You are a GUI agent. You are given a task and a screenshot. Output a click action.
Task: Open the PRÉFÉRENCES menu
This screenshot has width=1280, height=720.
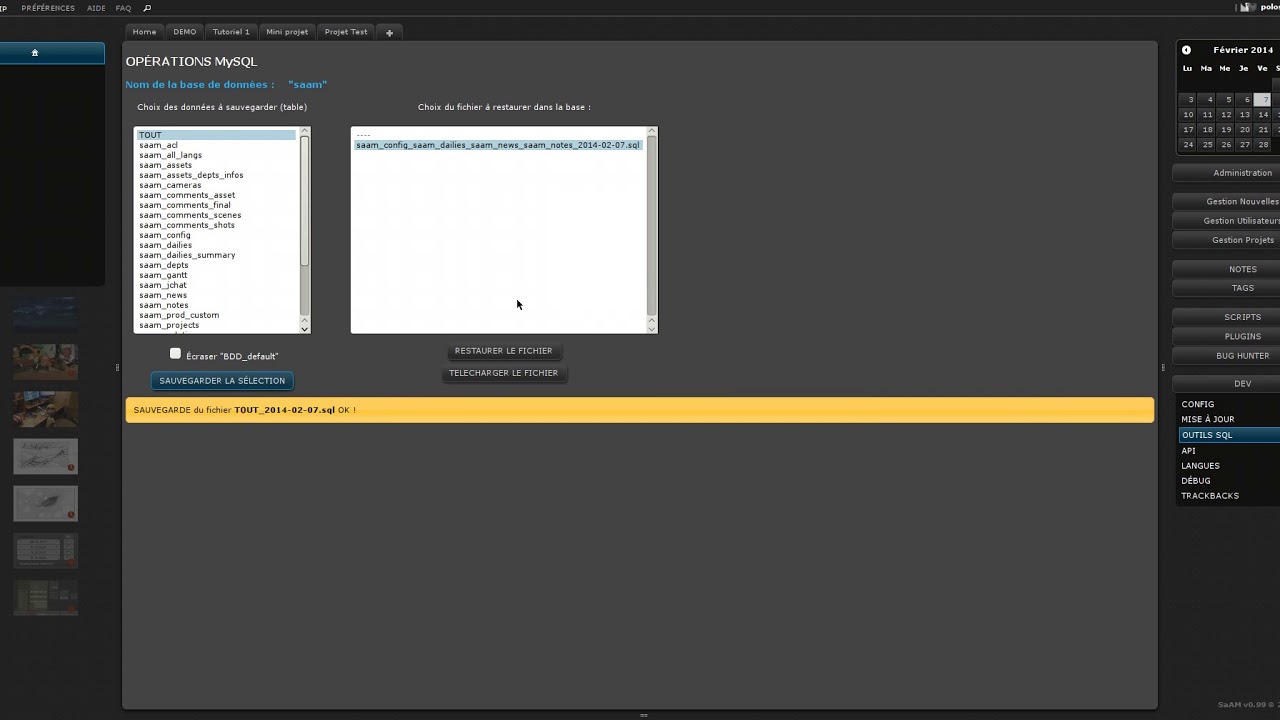48,8
